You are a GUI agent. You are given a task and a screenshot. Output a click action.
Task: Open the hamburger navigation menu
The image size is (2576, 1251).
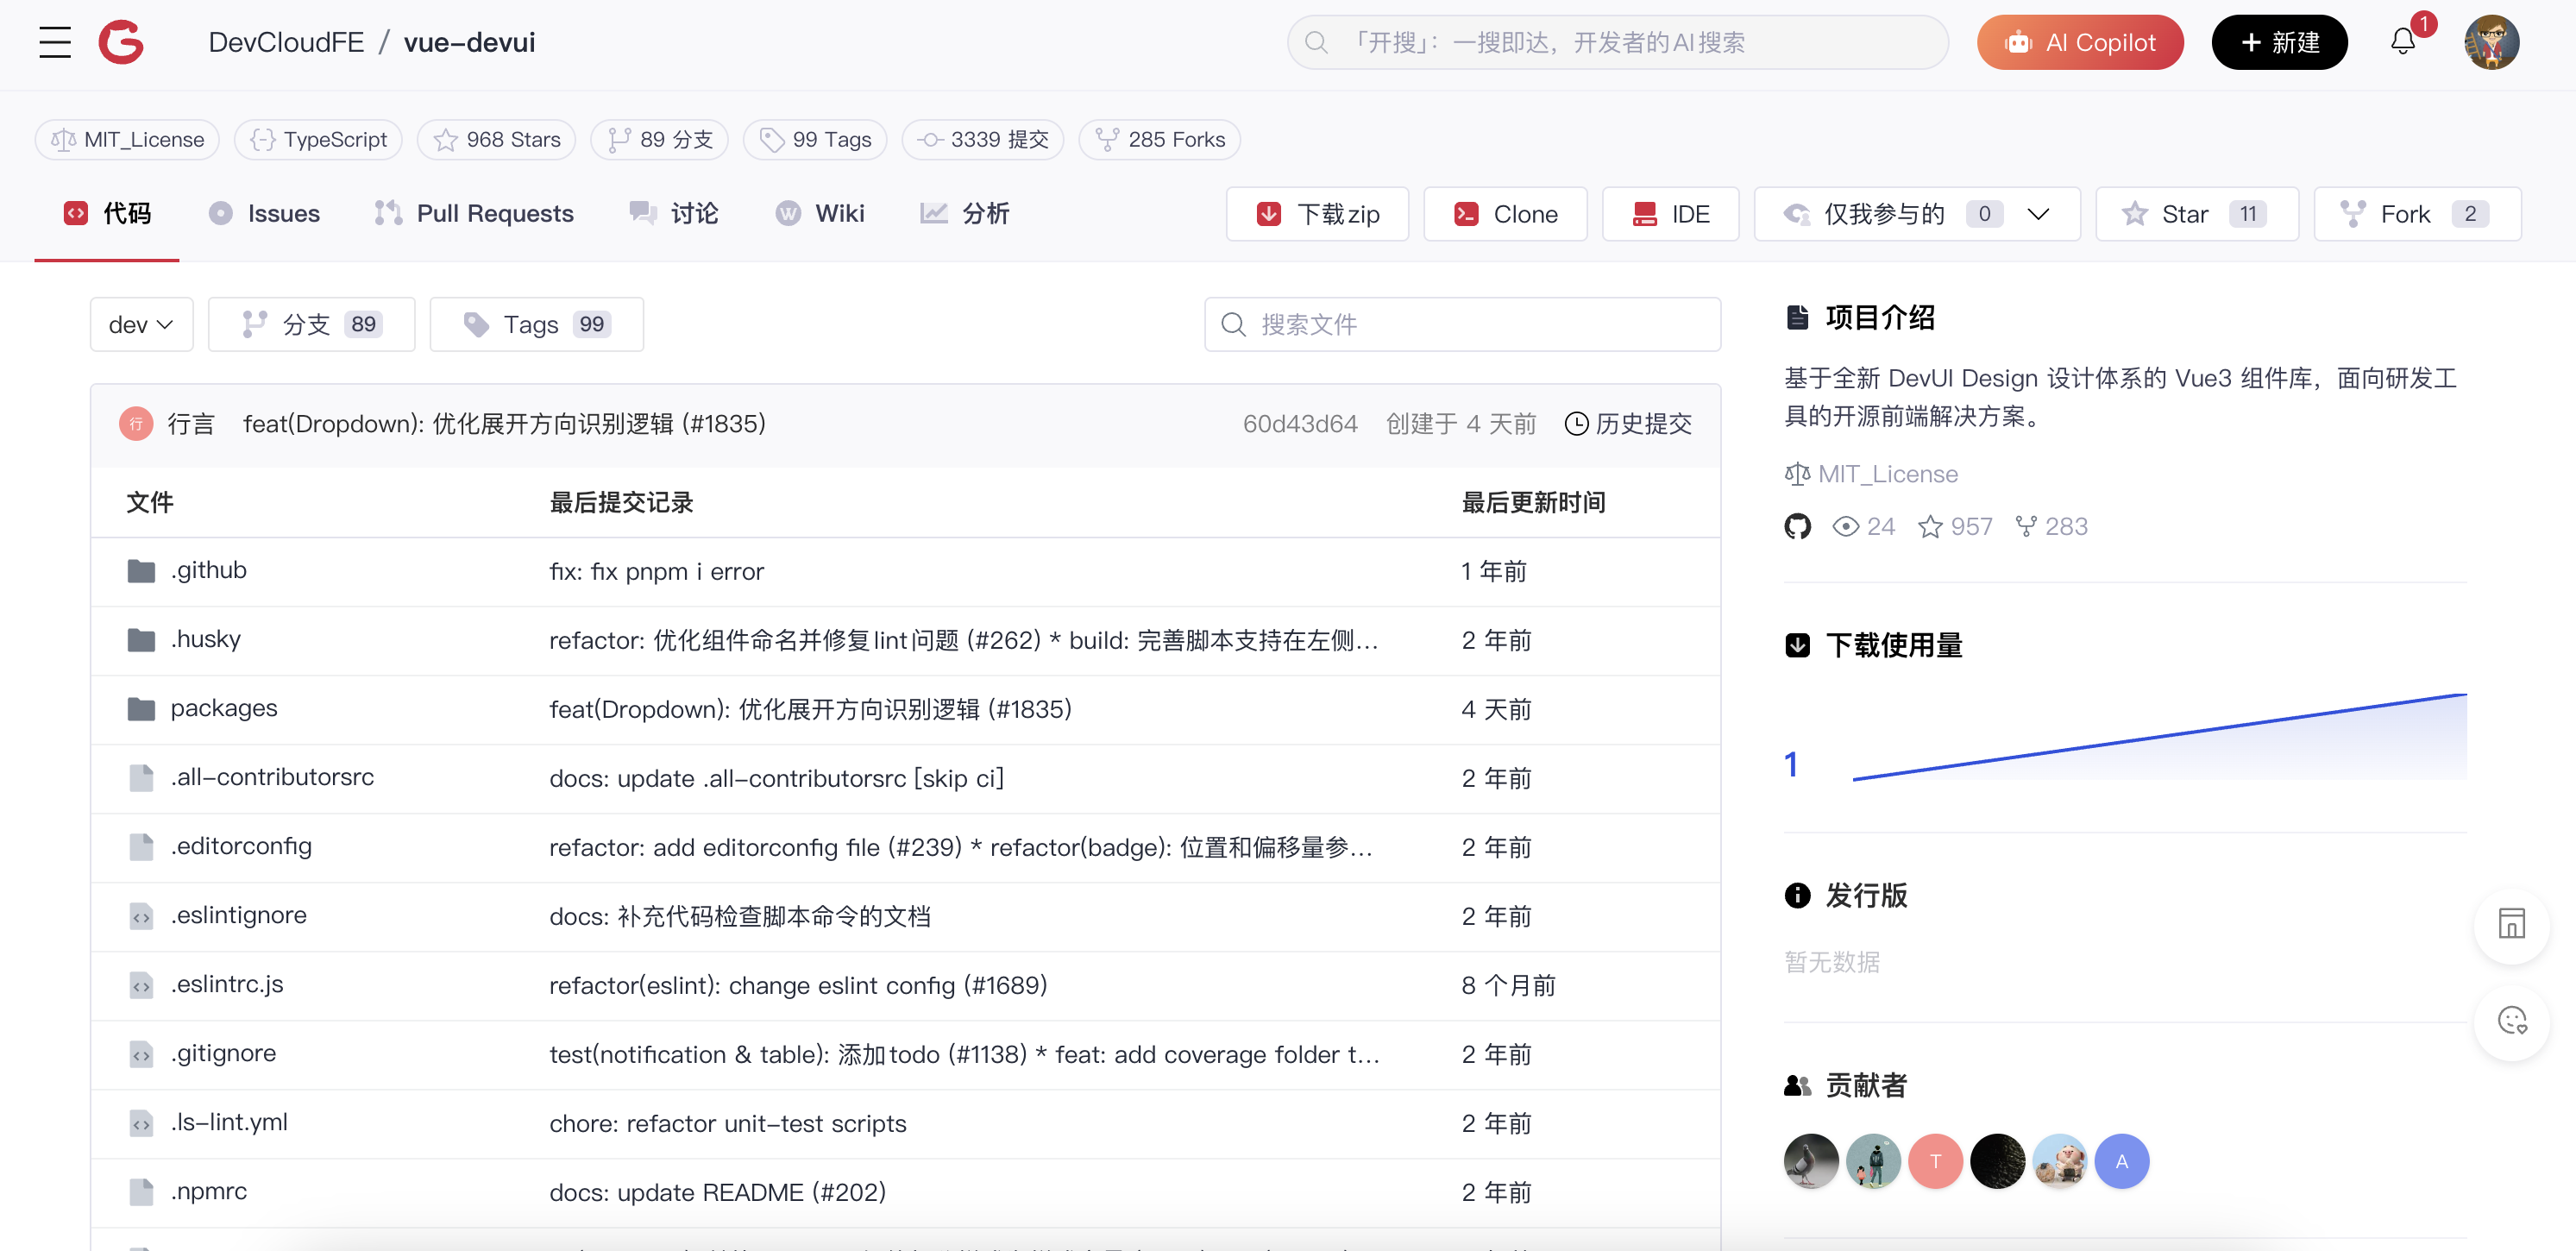pyautogui.click(x=55, y=42)
